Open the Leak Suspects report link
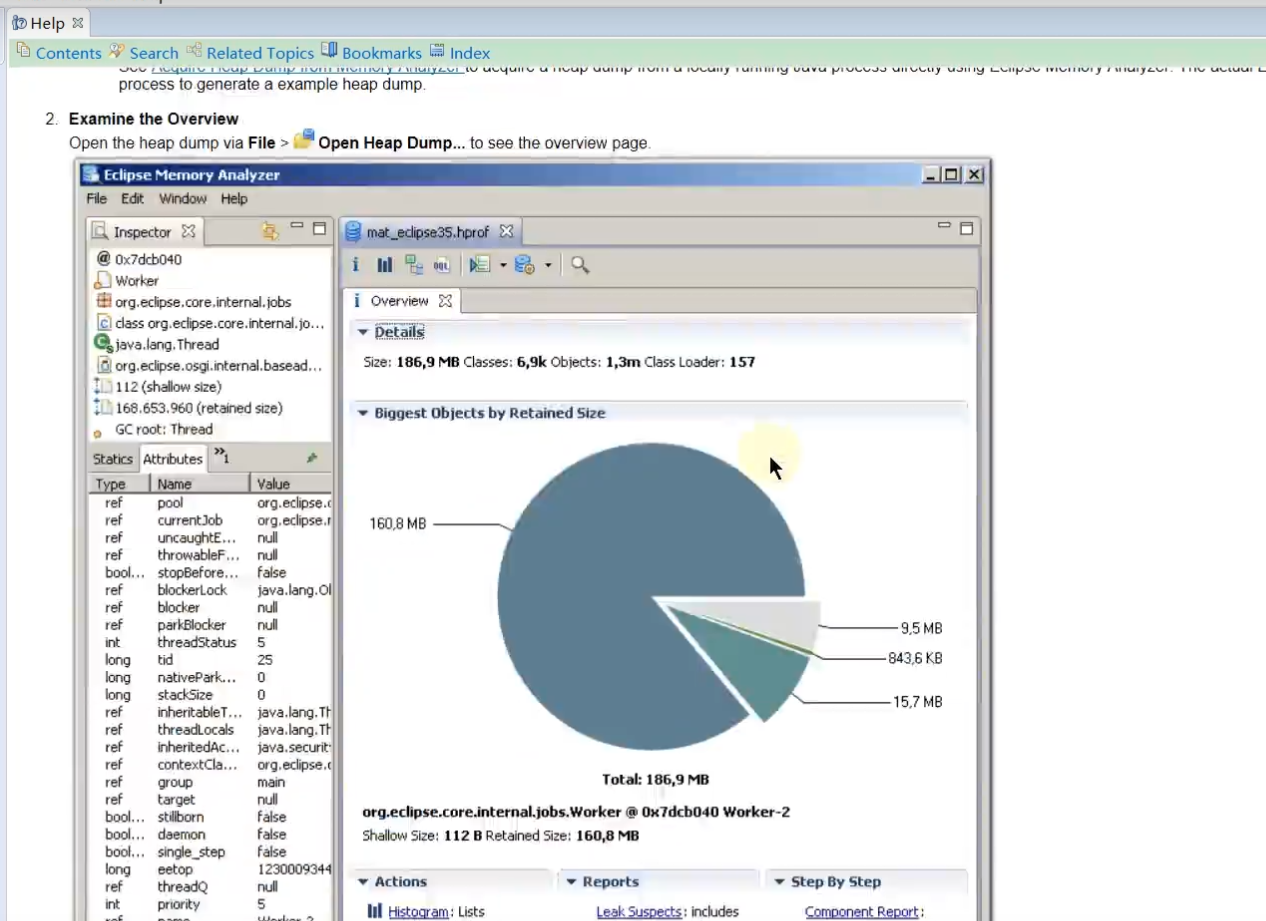 639,912
